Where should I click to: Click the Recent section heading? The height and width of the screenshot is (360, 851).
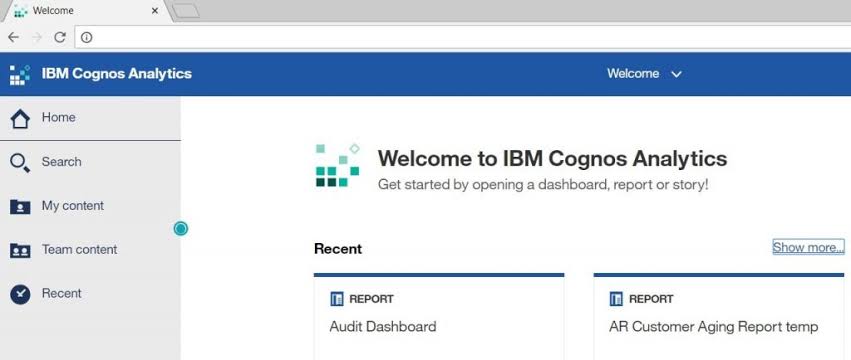point(338,249)
